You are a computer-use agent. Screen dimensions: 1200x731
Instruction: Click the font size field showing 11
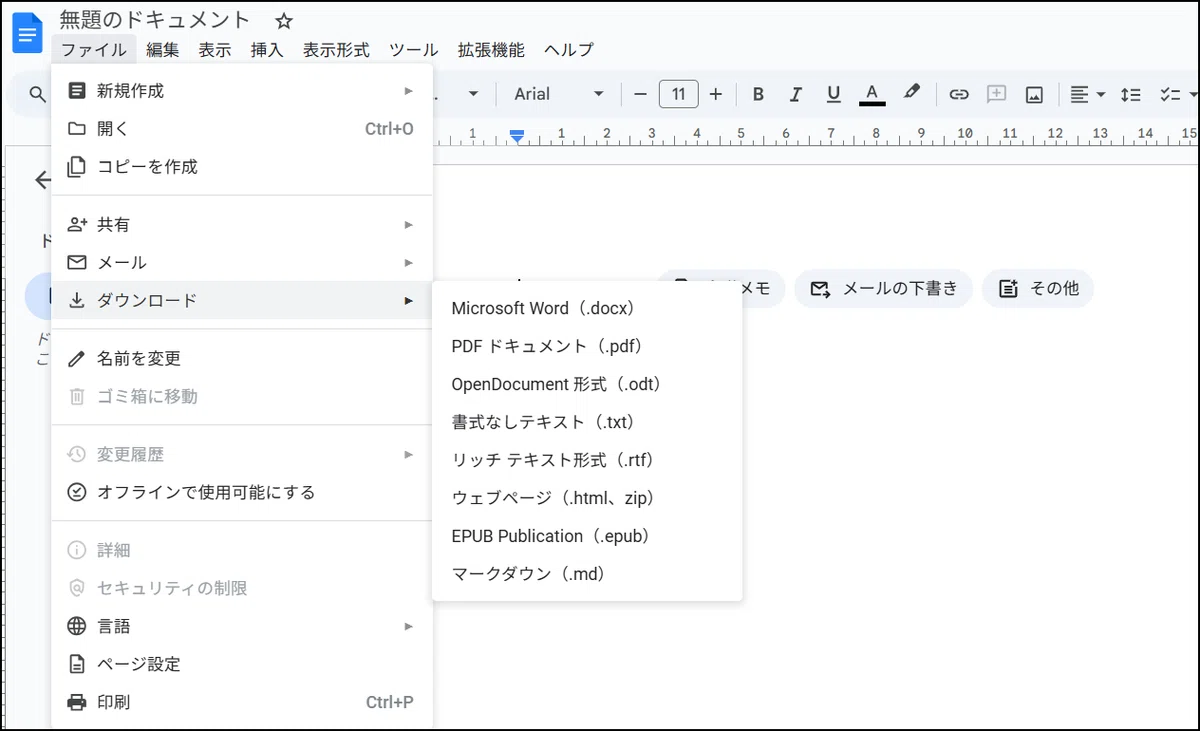coord(678,94)
